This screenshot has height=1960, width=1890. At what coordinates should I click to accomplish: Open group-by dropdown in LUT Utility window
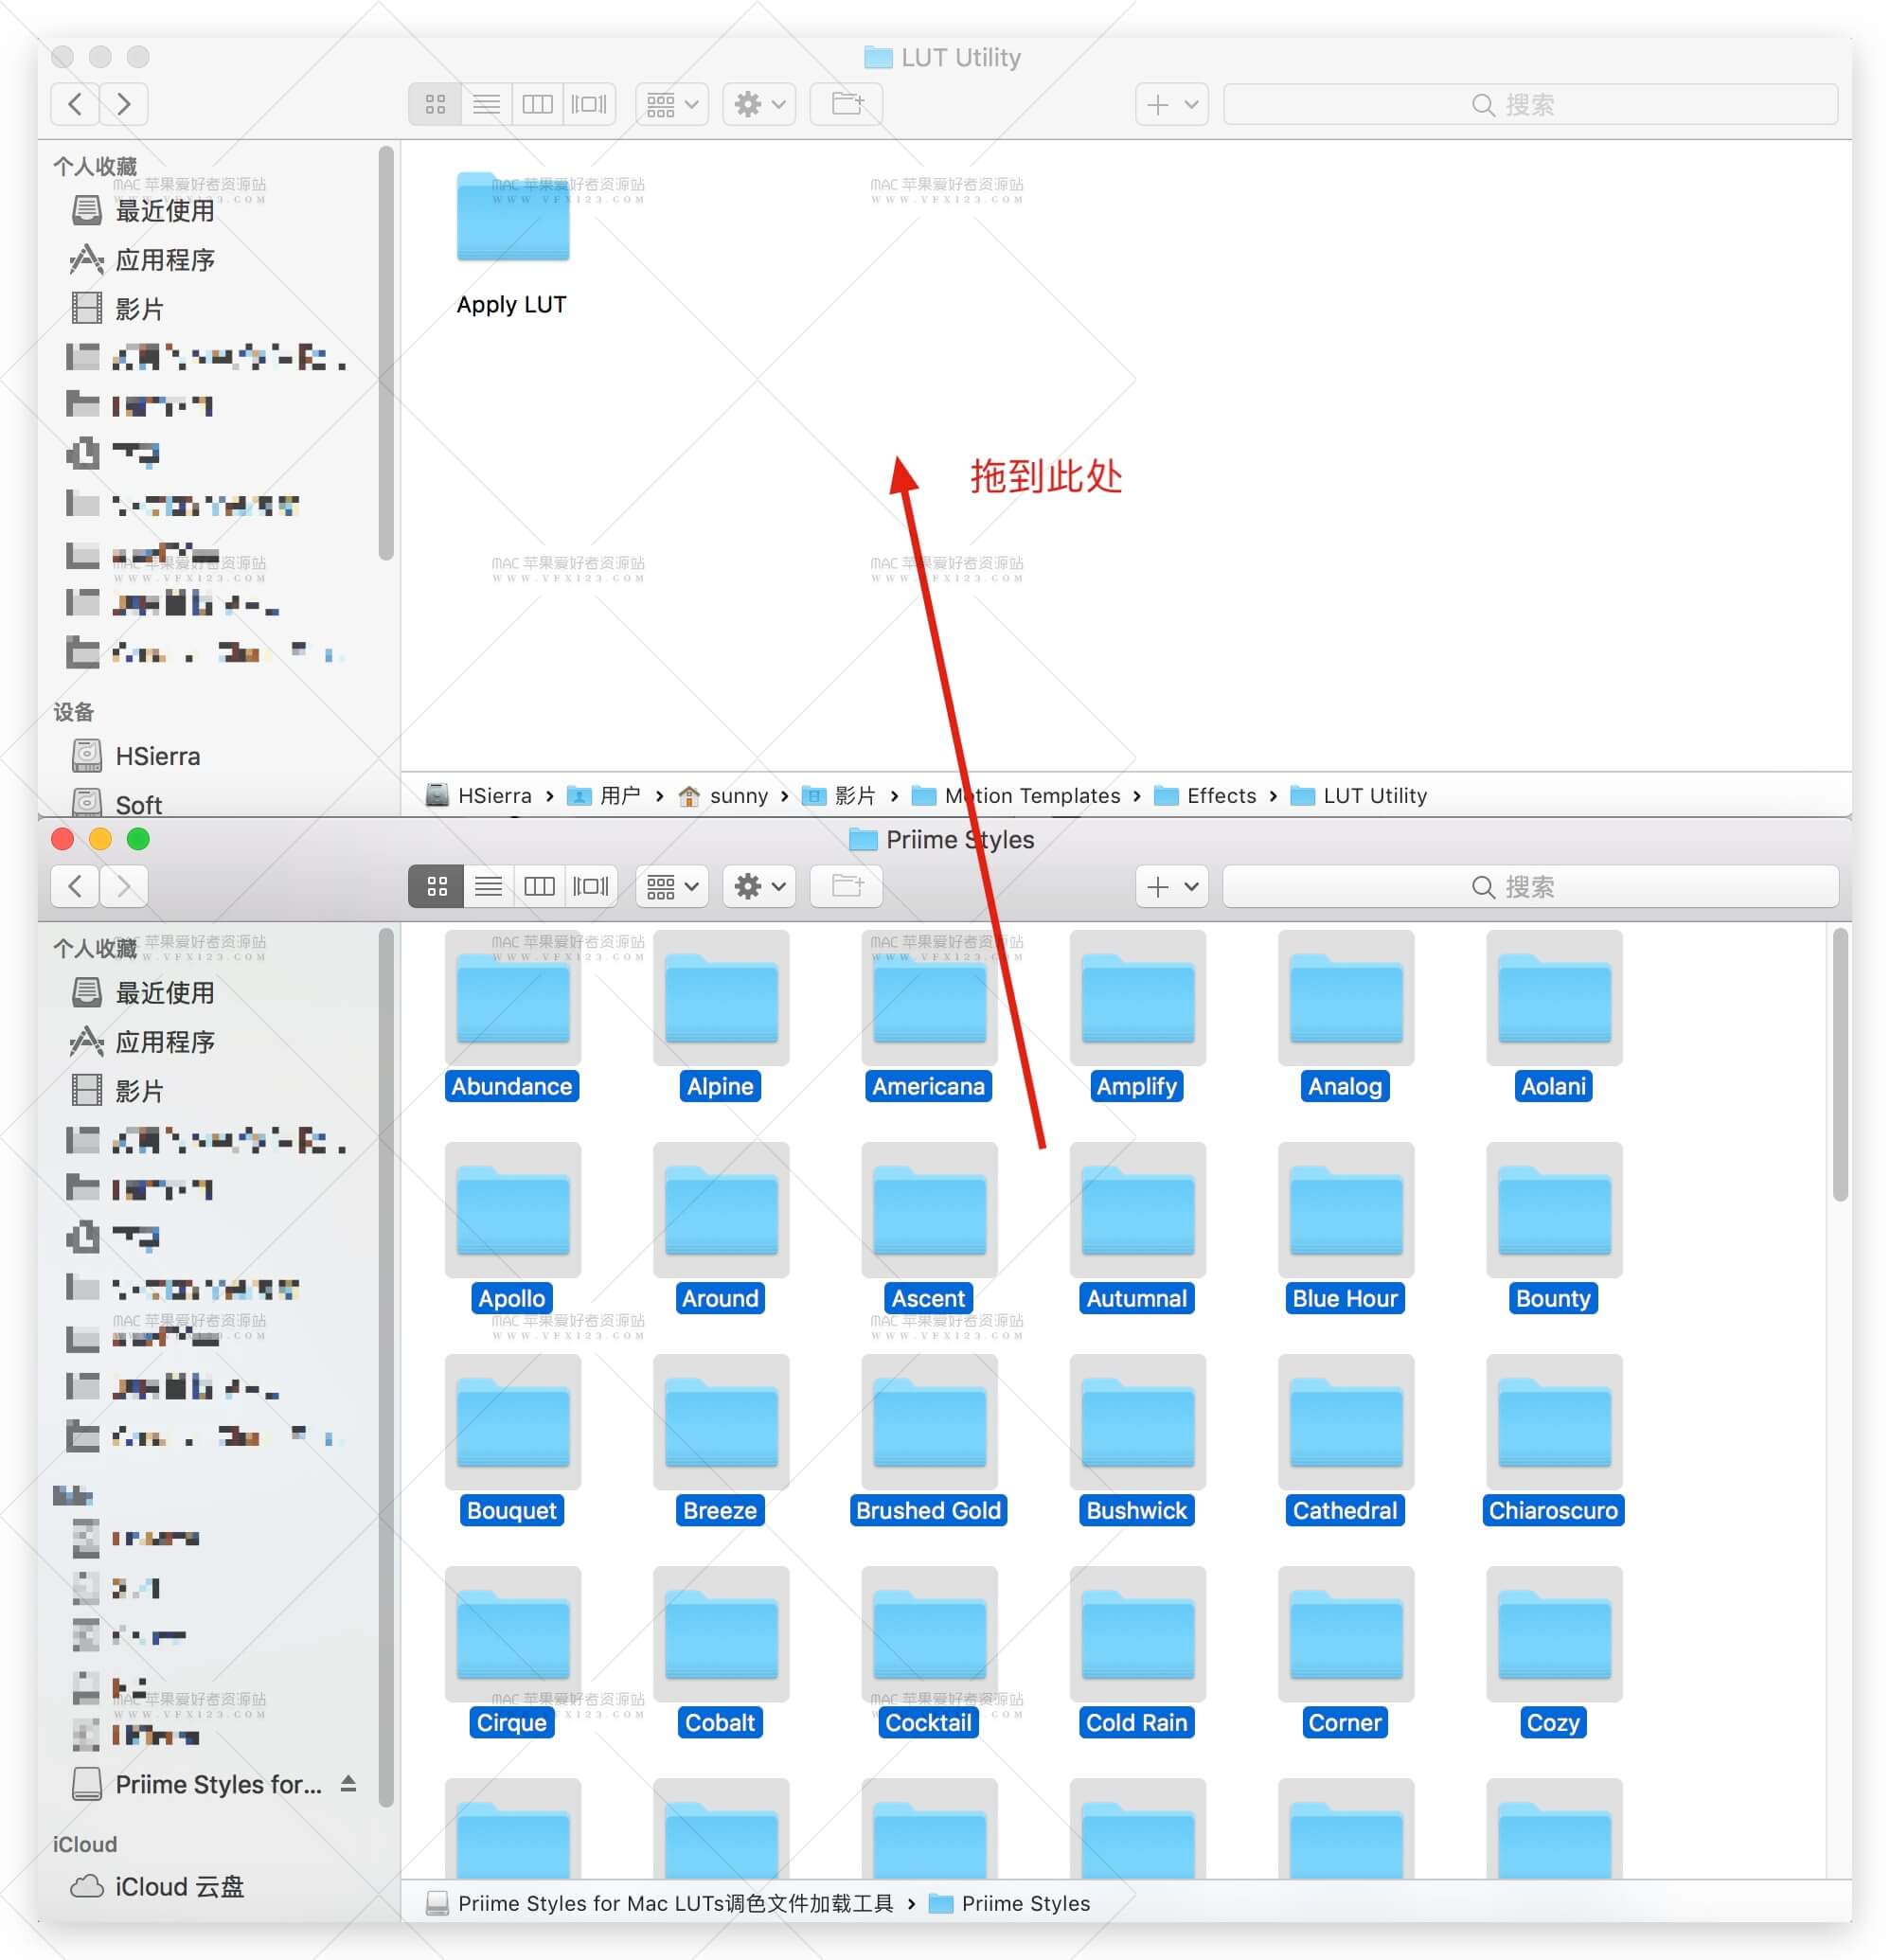[x=672, y=104]
